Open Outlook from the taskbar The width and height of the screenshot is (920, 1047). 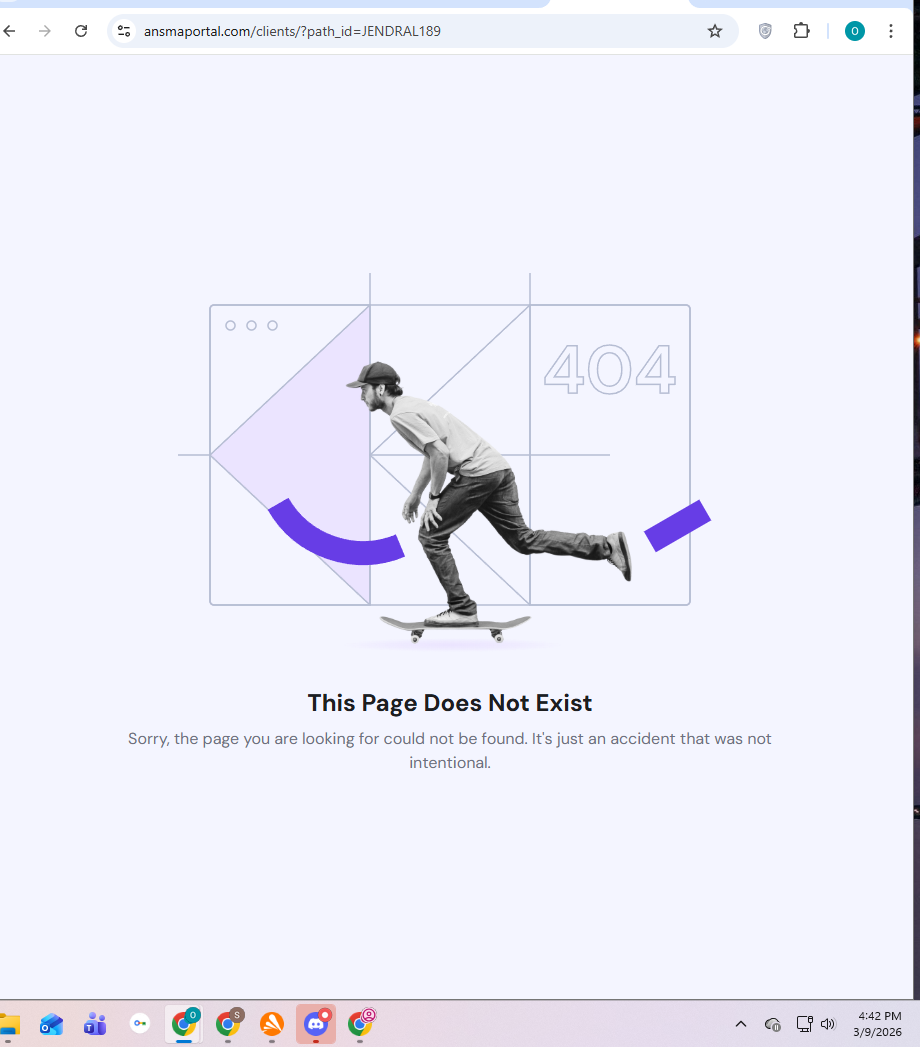[x=51, y=1024]
